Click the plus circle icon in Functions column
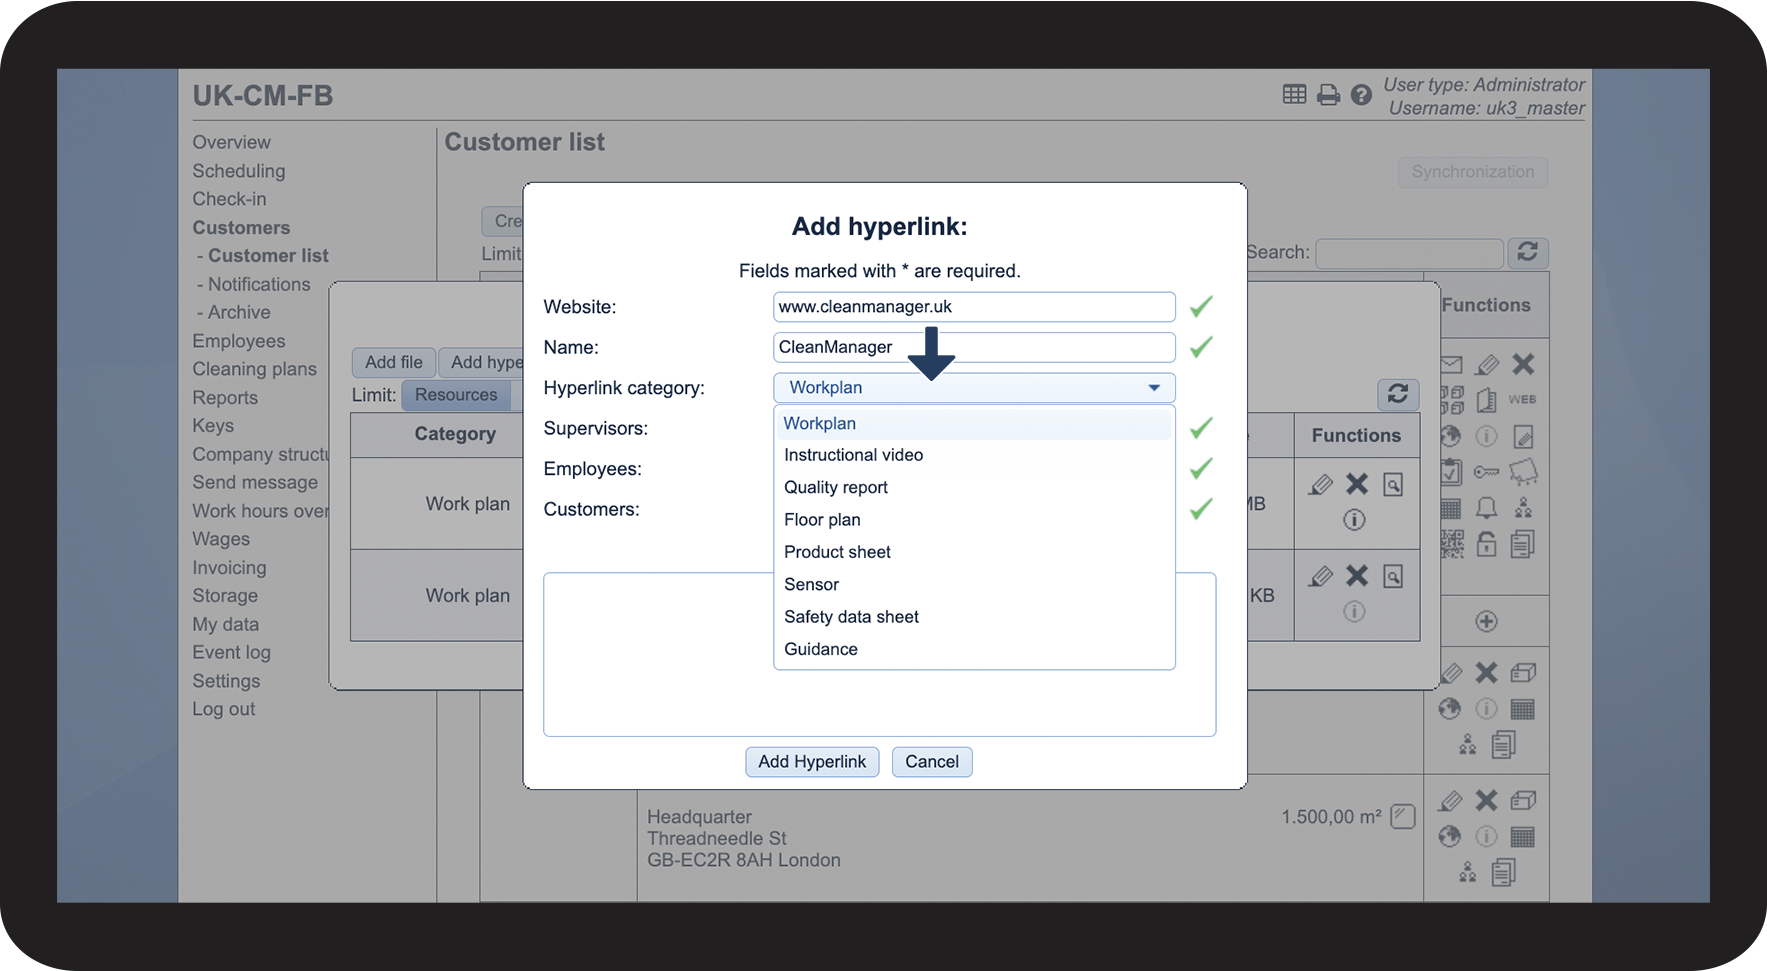The width and height of the screenshot is (1767, 971). [x=1487, y=622]
